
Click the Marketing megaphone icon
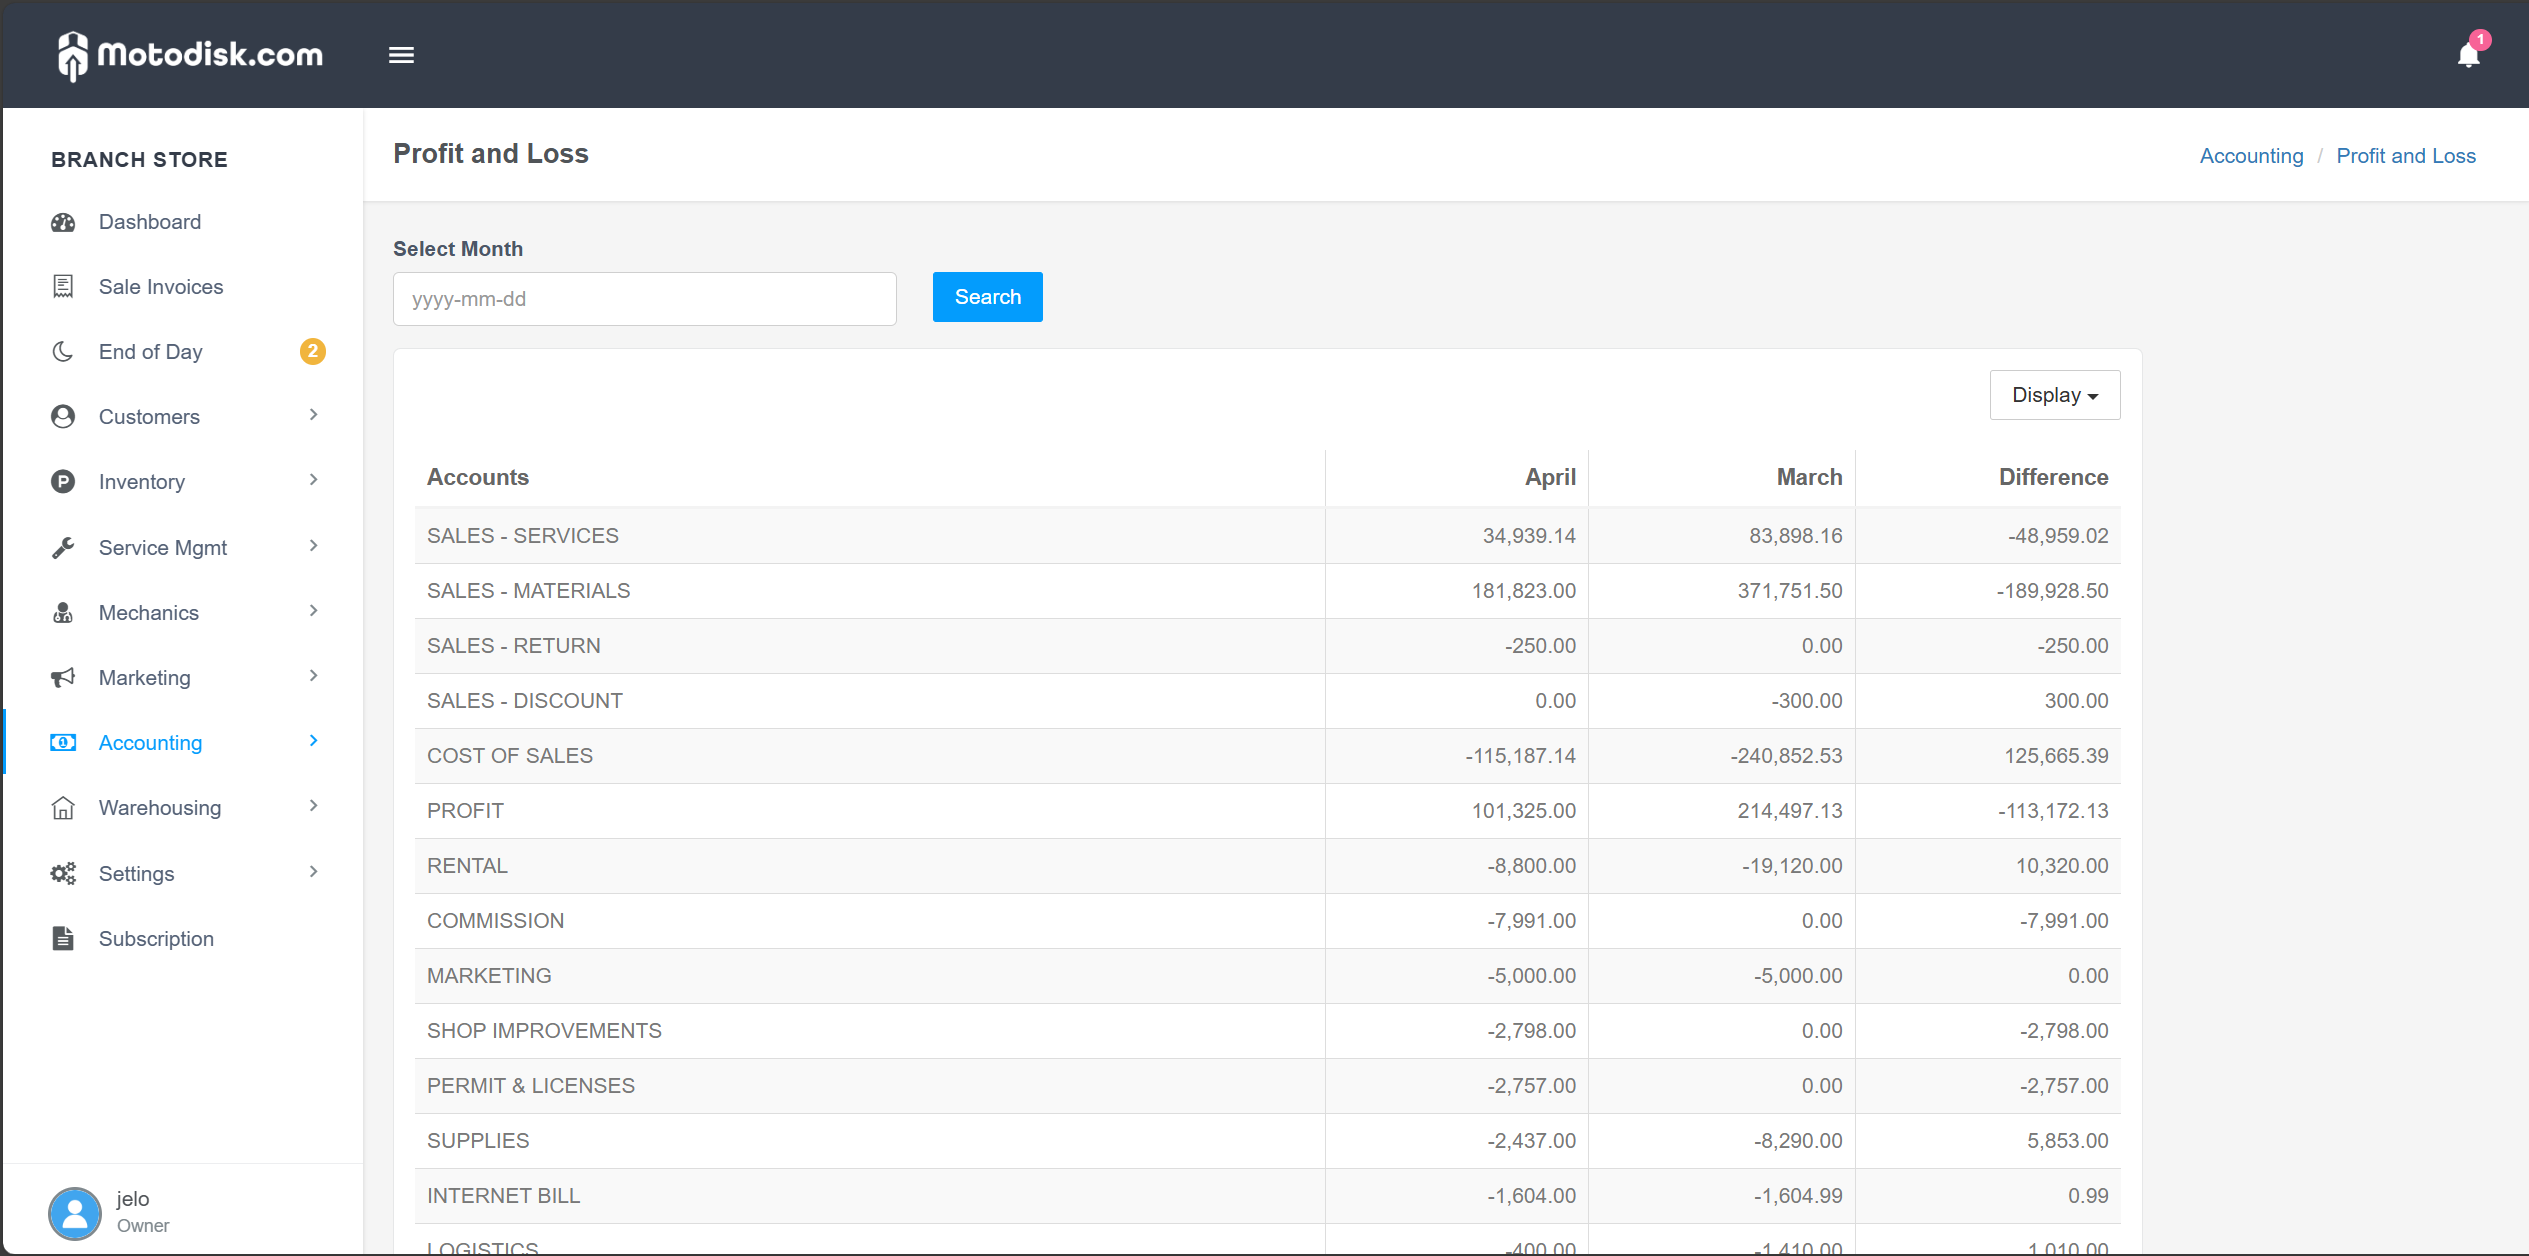pyautogui.click(x=63, y=678)
